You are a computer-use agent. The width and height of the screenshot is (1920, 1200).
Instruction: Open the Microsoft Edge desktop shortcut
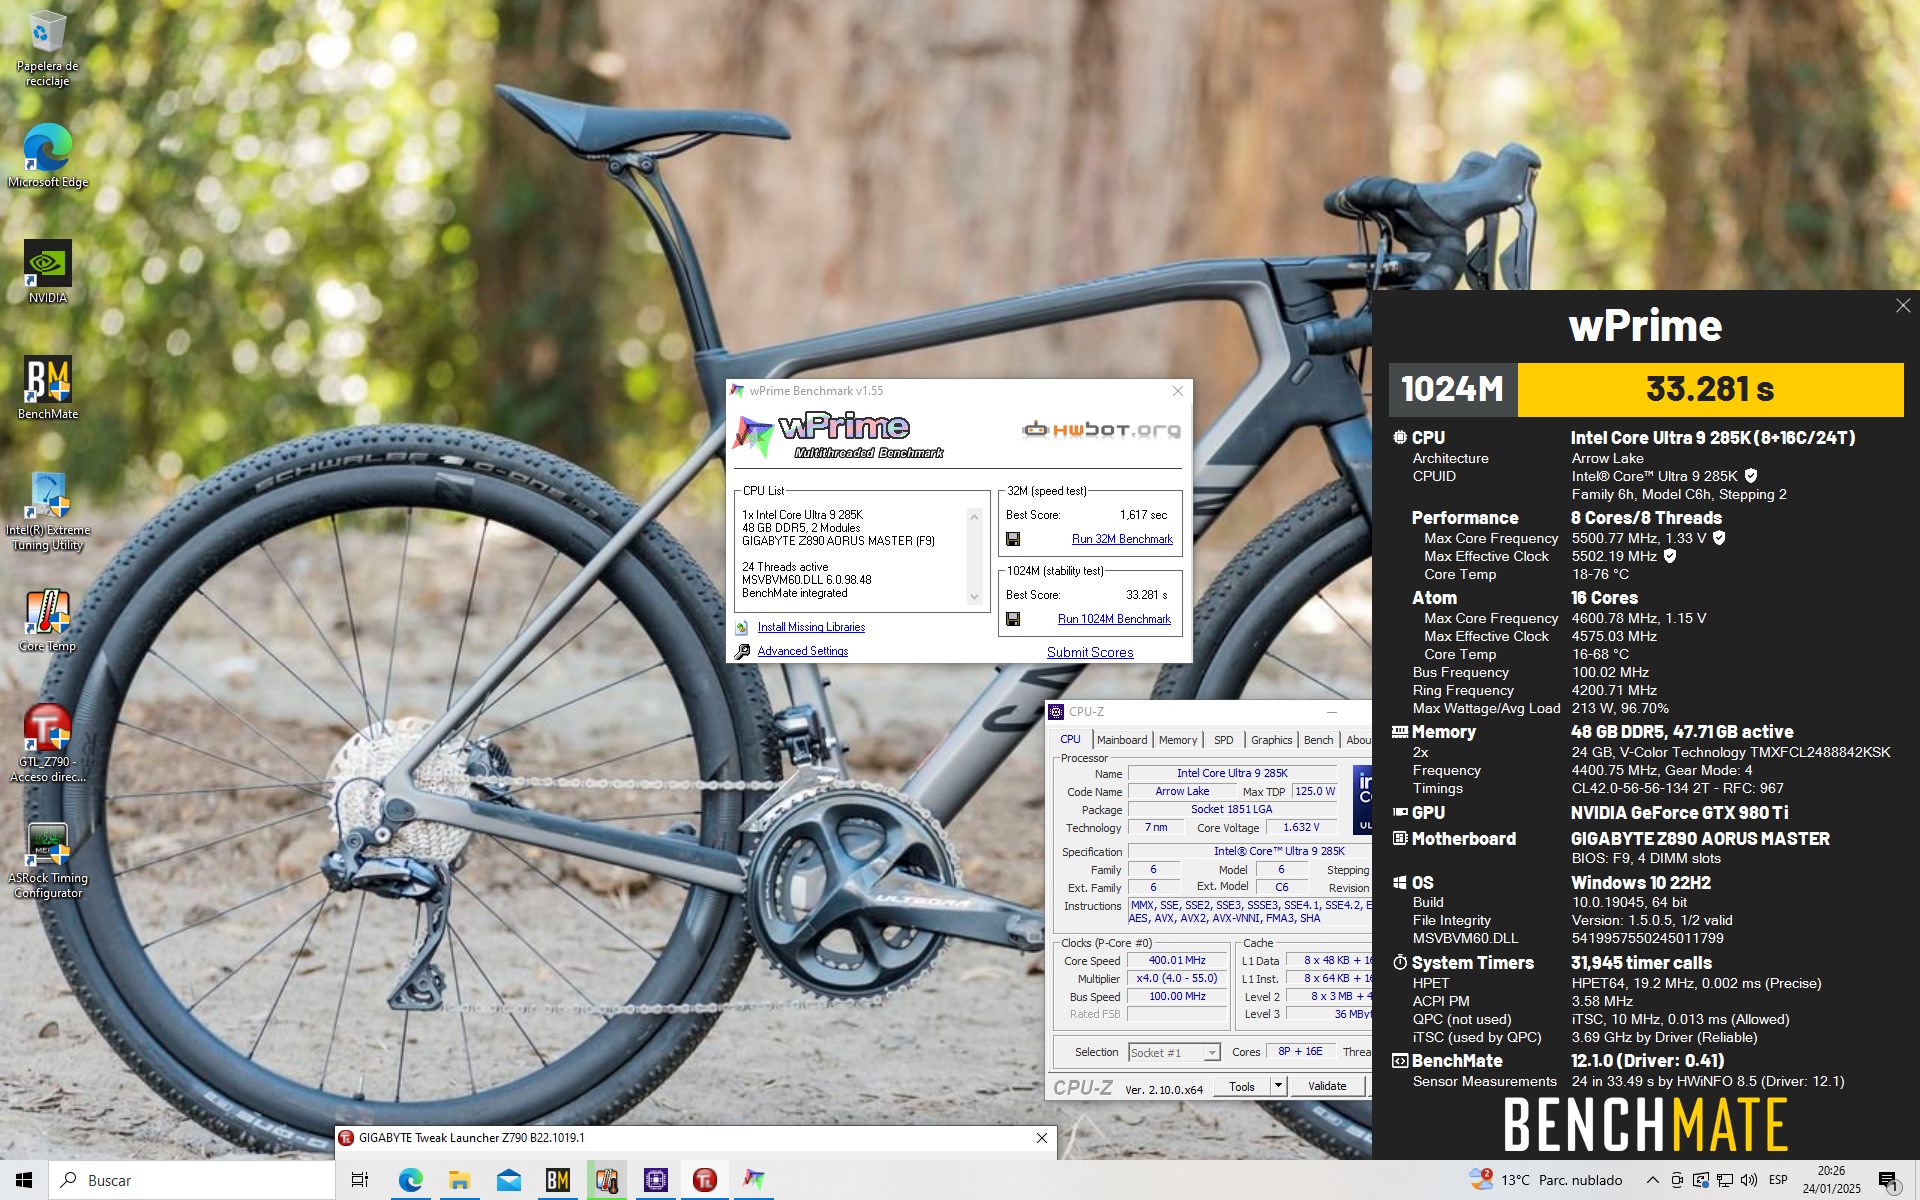[x=47, y=156]
